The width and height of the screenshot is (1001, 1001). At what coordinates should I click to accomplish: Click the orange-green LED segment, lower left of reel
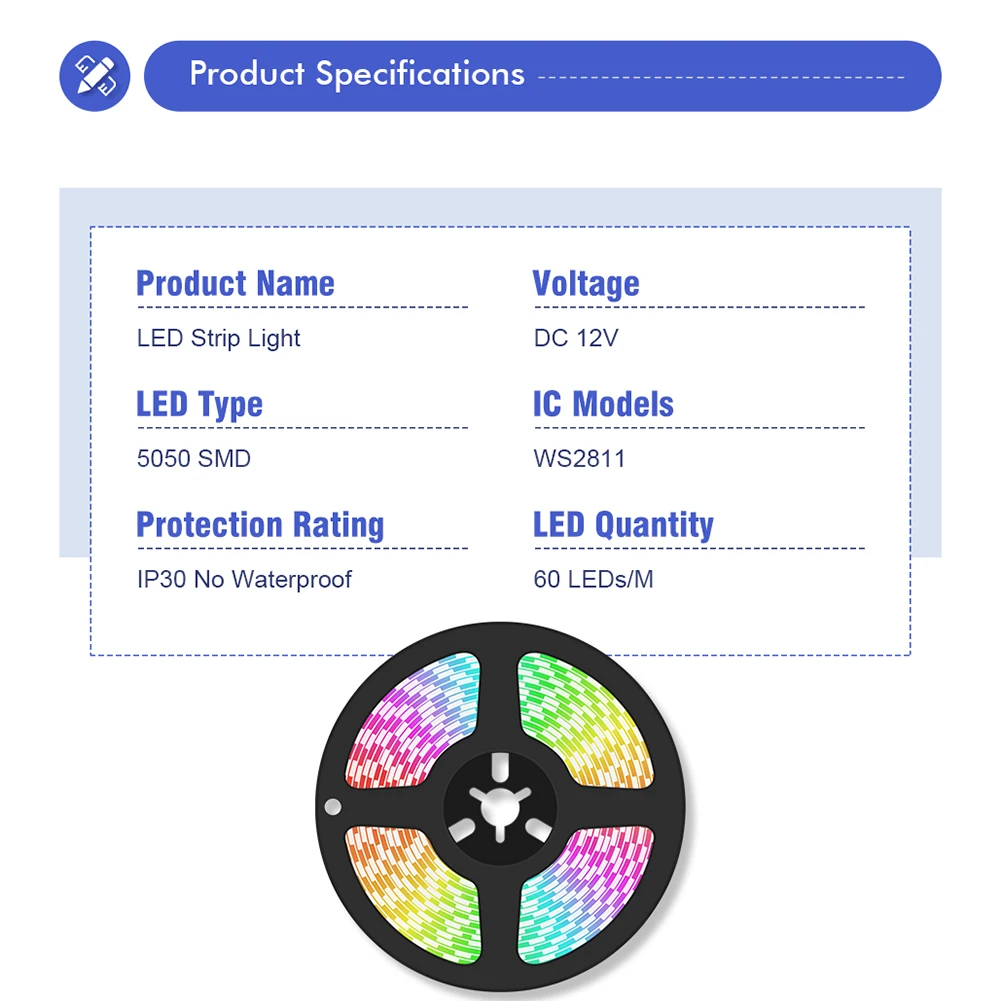(x=415, y=894)
